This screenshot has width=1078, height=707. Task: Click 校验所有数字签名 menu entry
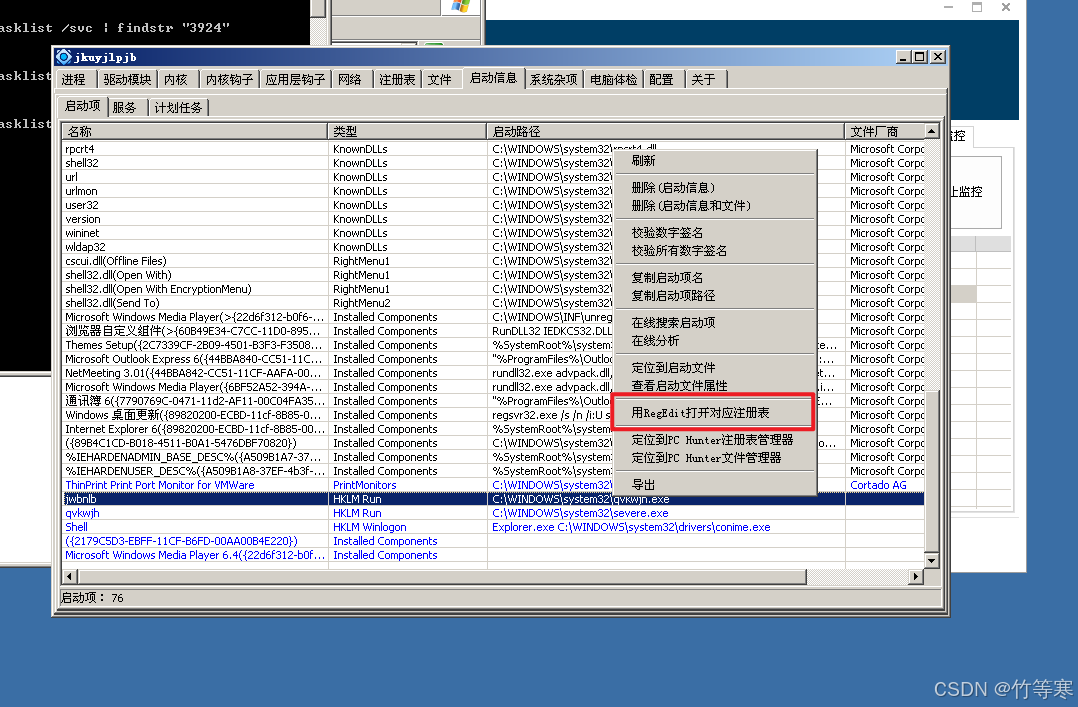point(679,251)
